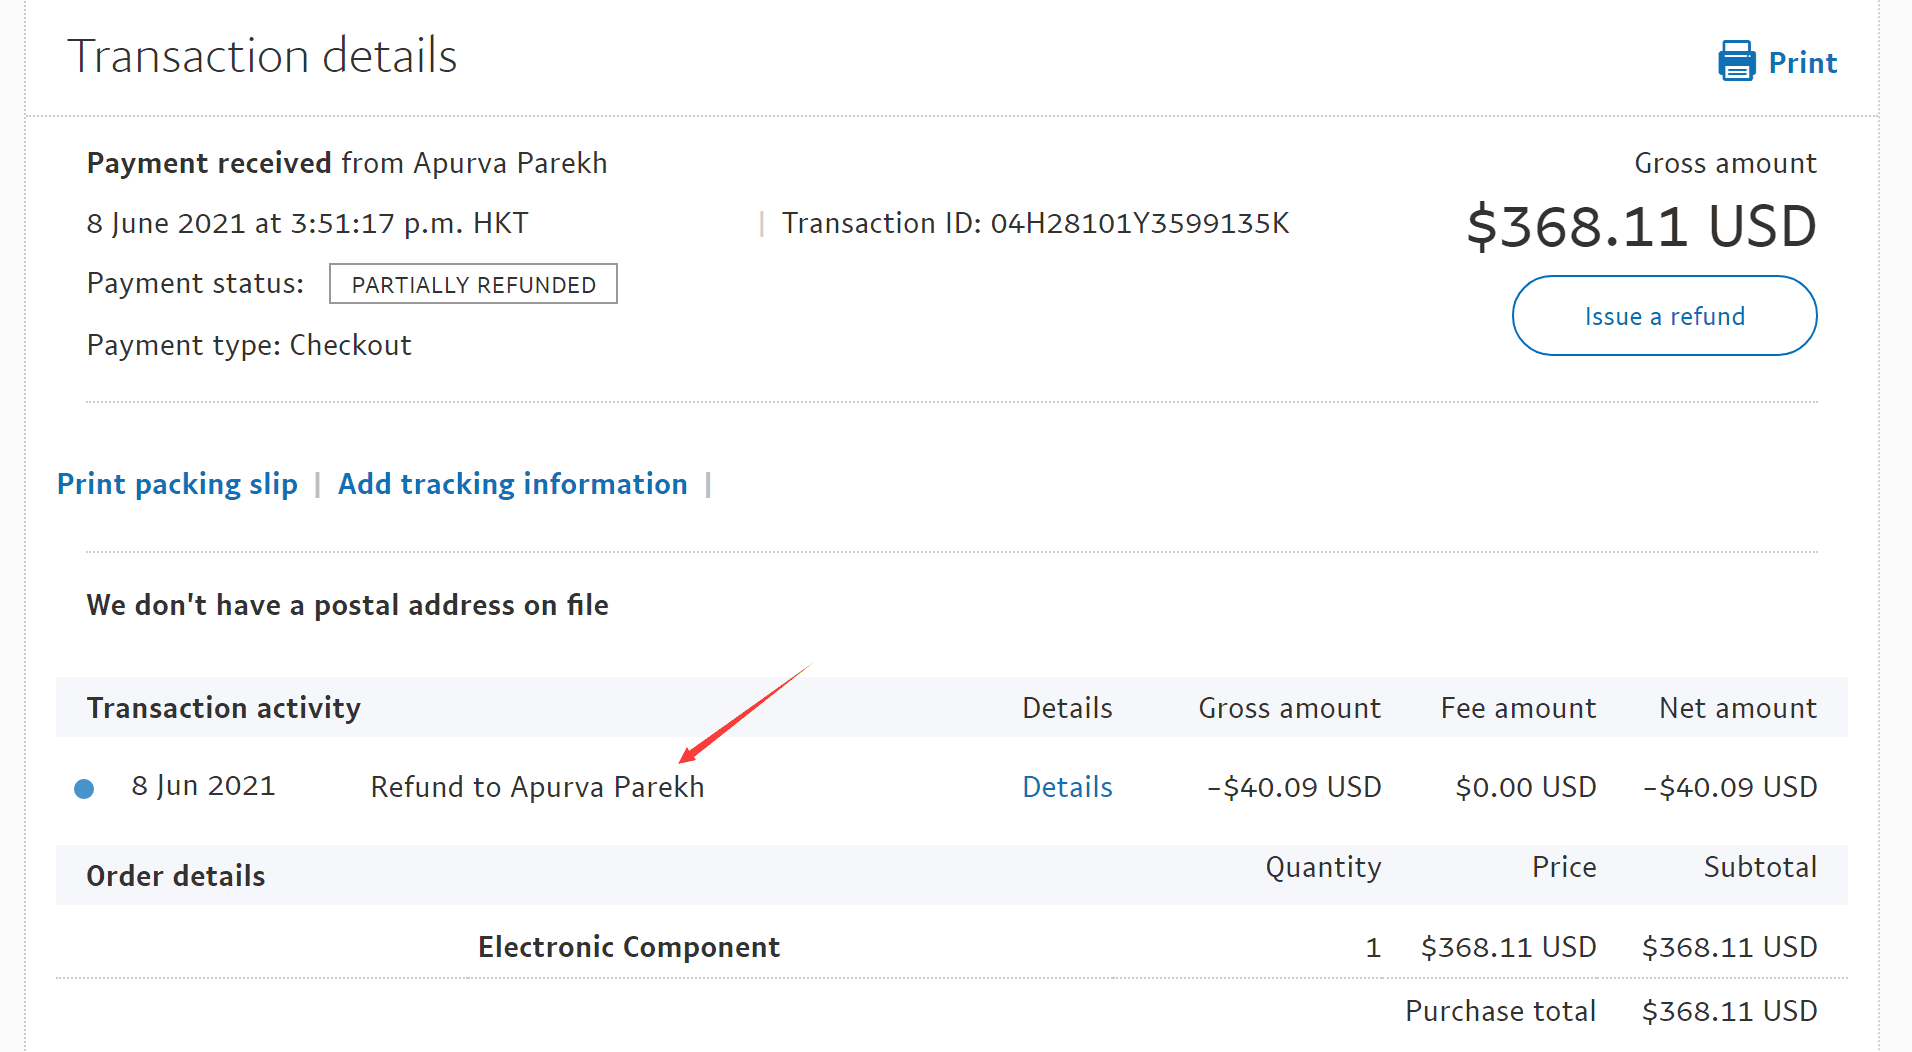Click the Transaction details page title
1912x1052 pixels.
pyautogui.click(x=262, y=56)
